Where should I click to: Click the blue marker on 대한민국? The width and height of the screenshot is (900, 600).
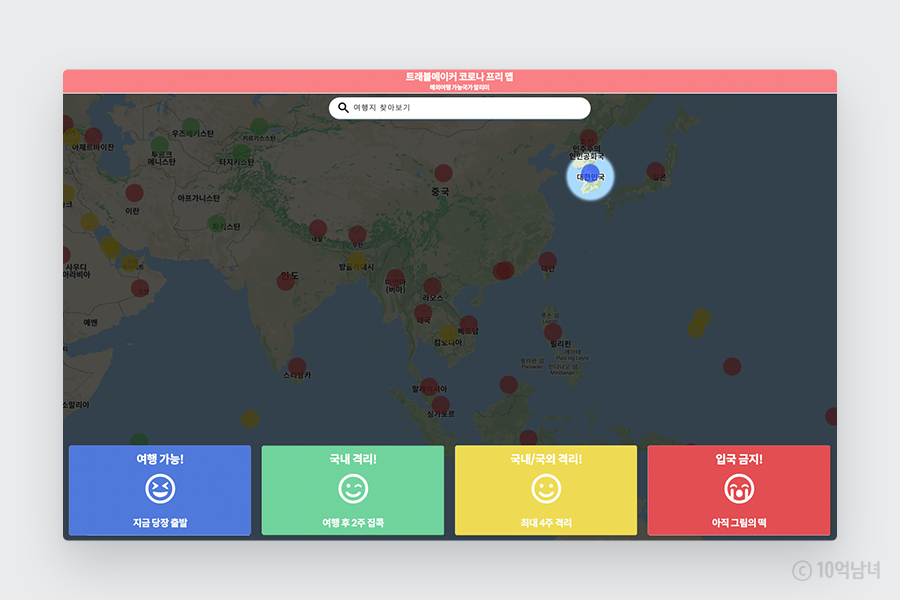pos(591,173)
